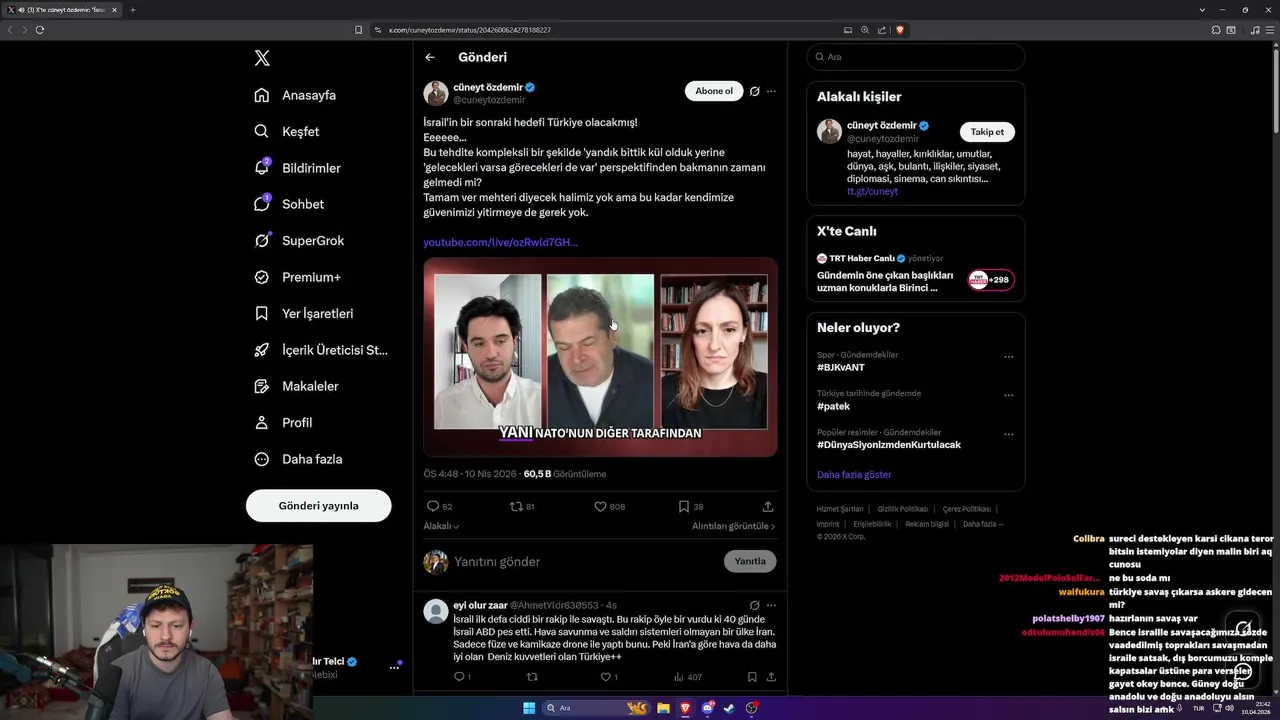
Task: Click the browser reload button
Action: [40, 30]
